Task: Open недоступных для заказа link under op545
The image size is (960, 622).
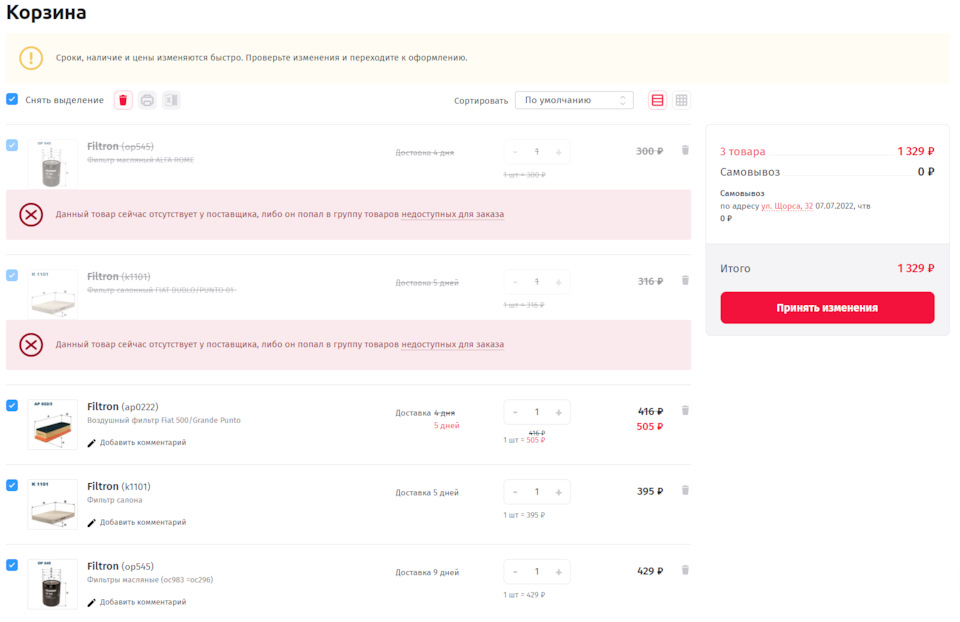Action: [452, 214]
